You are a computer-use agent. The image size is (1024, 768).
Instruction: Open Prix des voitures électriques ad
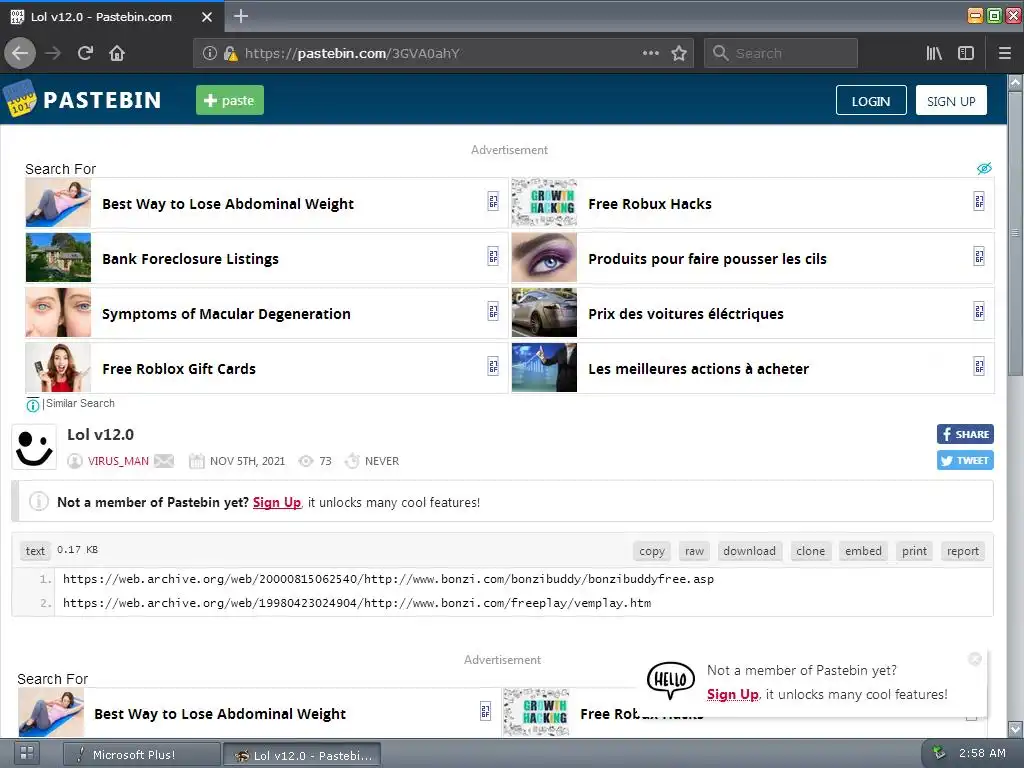[753, 313]
